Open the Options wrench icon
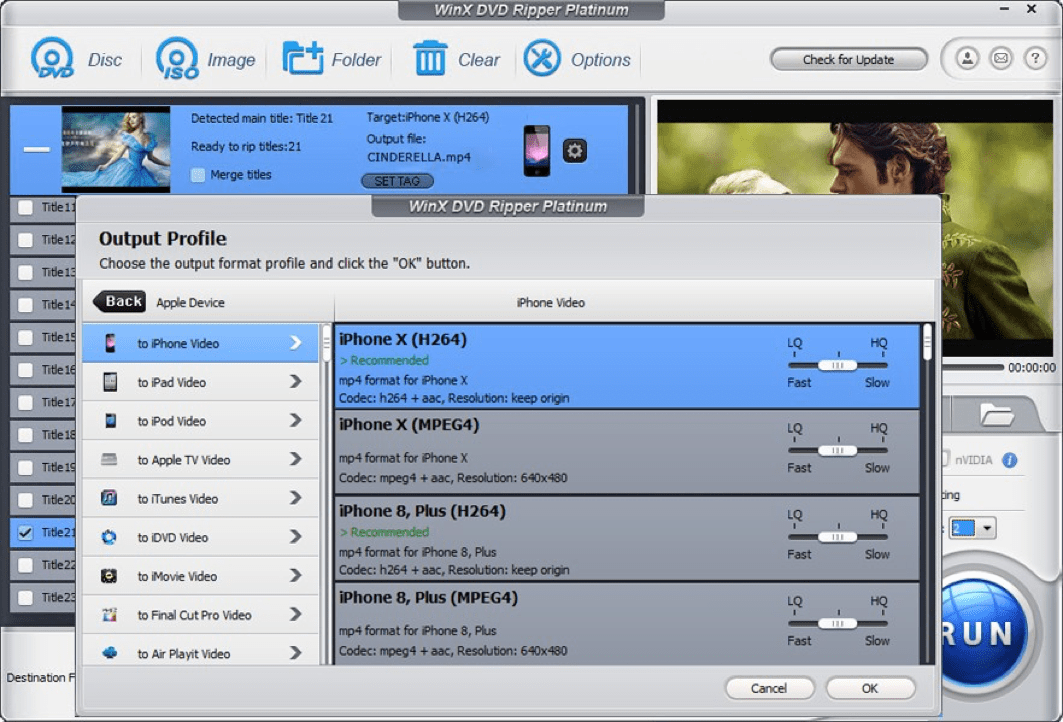 tap(543, 58)
